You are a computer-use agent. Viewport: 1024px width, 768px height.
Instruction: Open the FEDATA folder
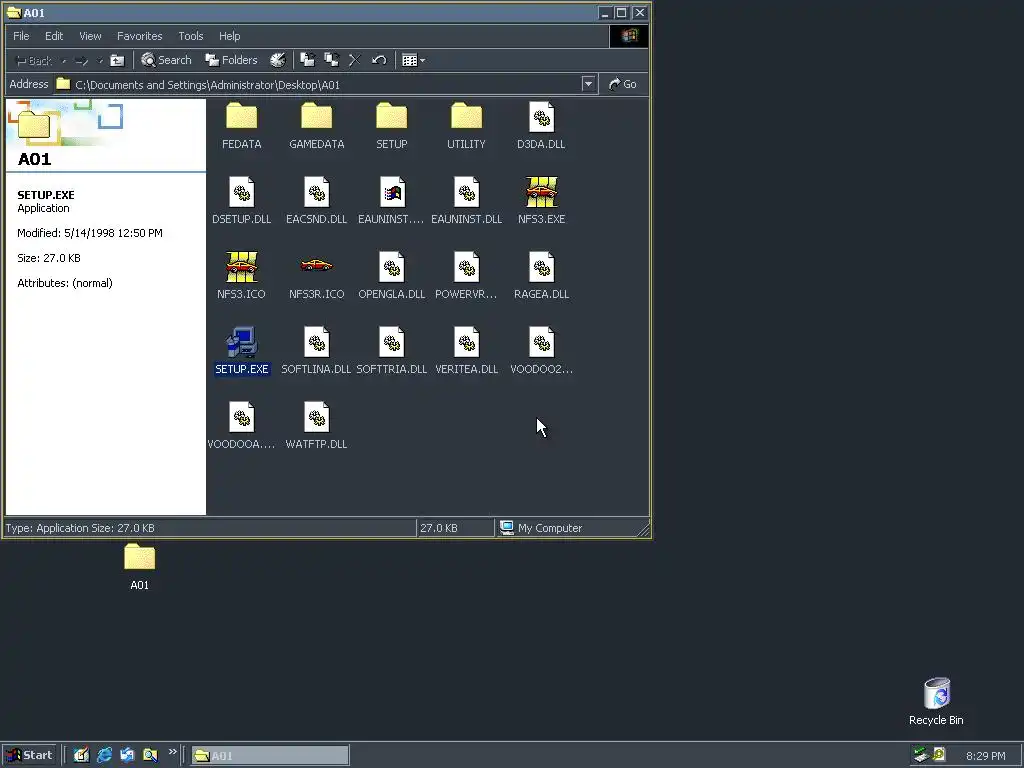pos(242,126)
